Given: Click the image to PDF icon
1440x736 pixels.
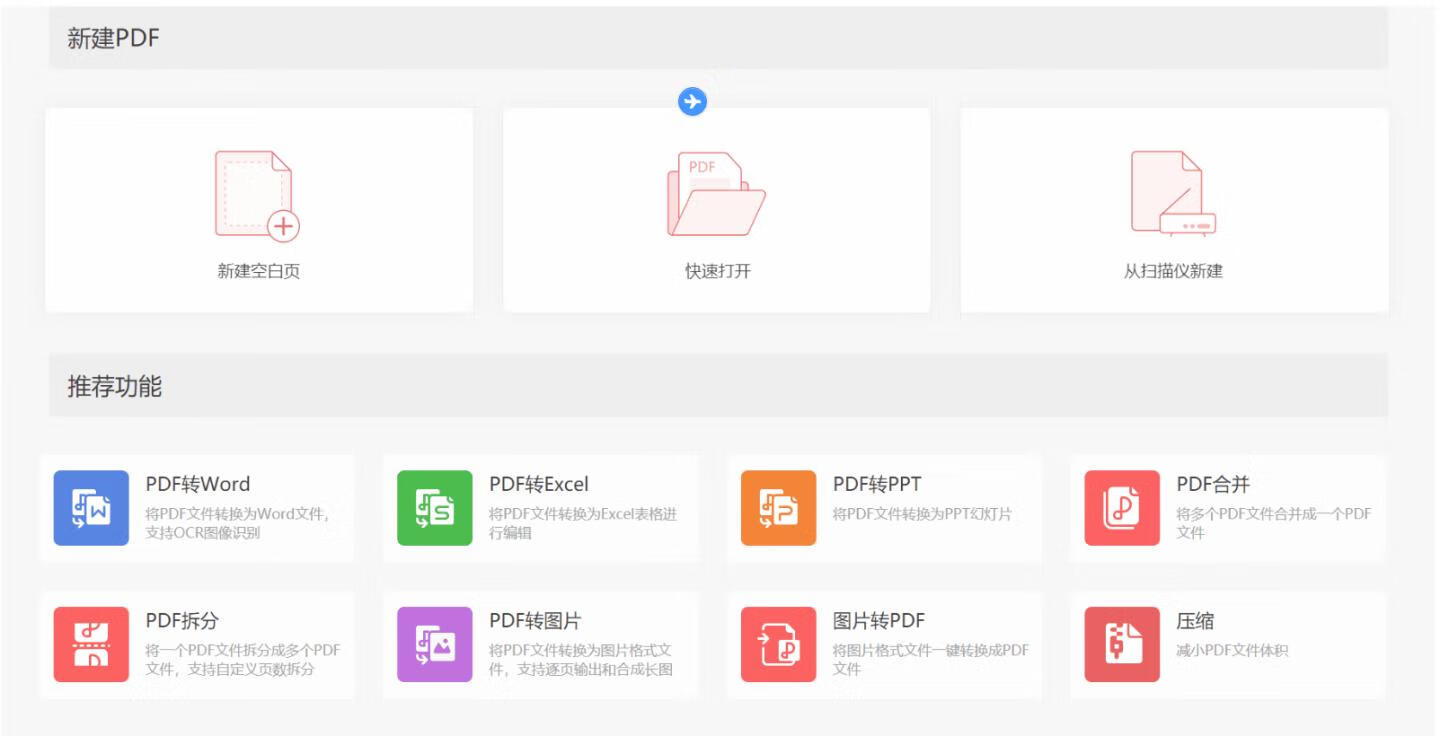Looking at the screenshot, I should point(778,645).
